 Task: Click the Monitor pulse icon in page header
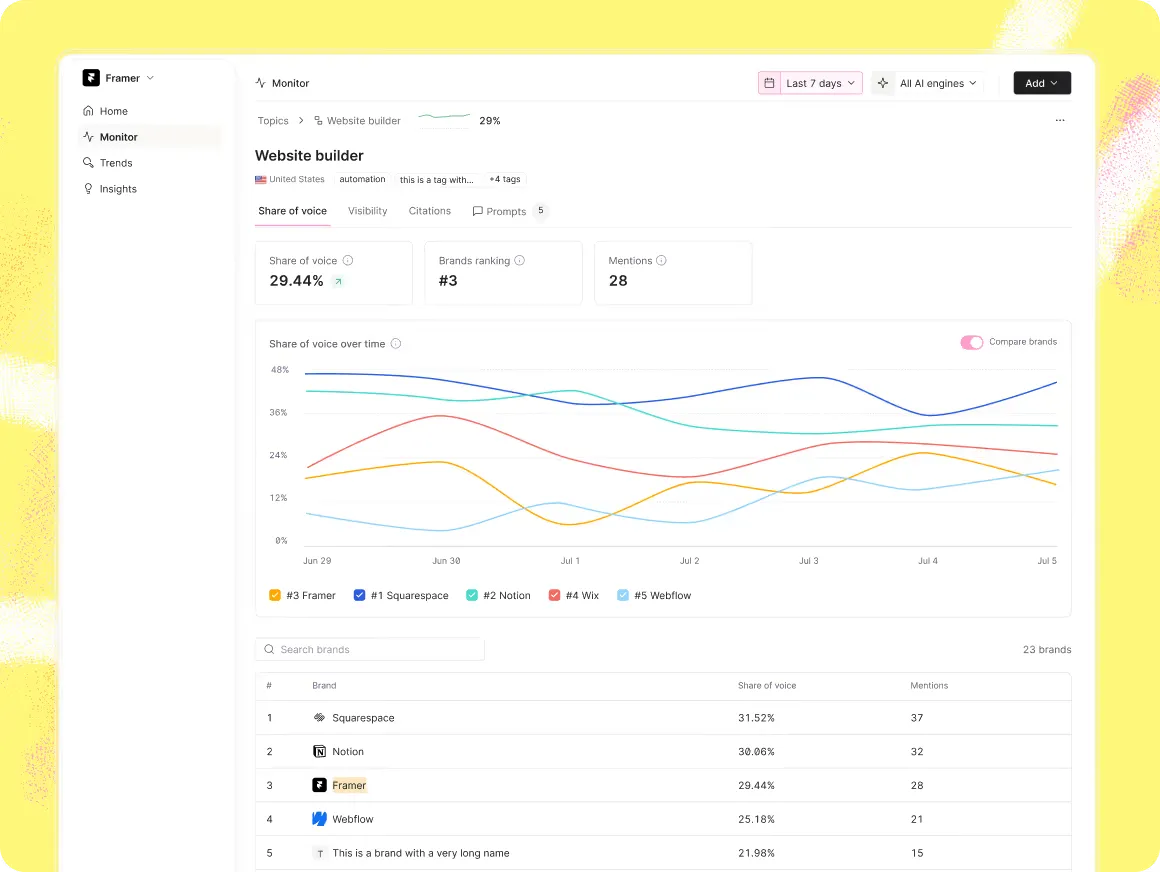point(260,83)
